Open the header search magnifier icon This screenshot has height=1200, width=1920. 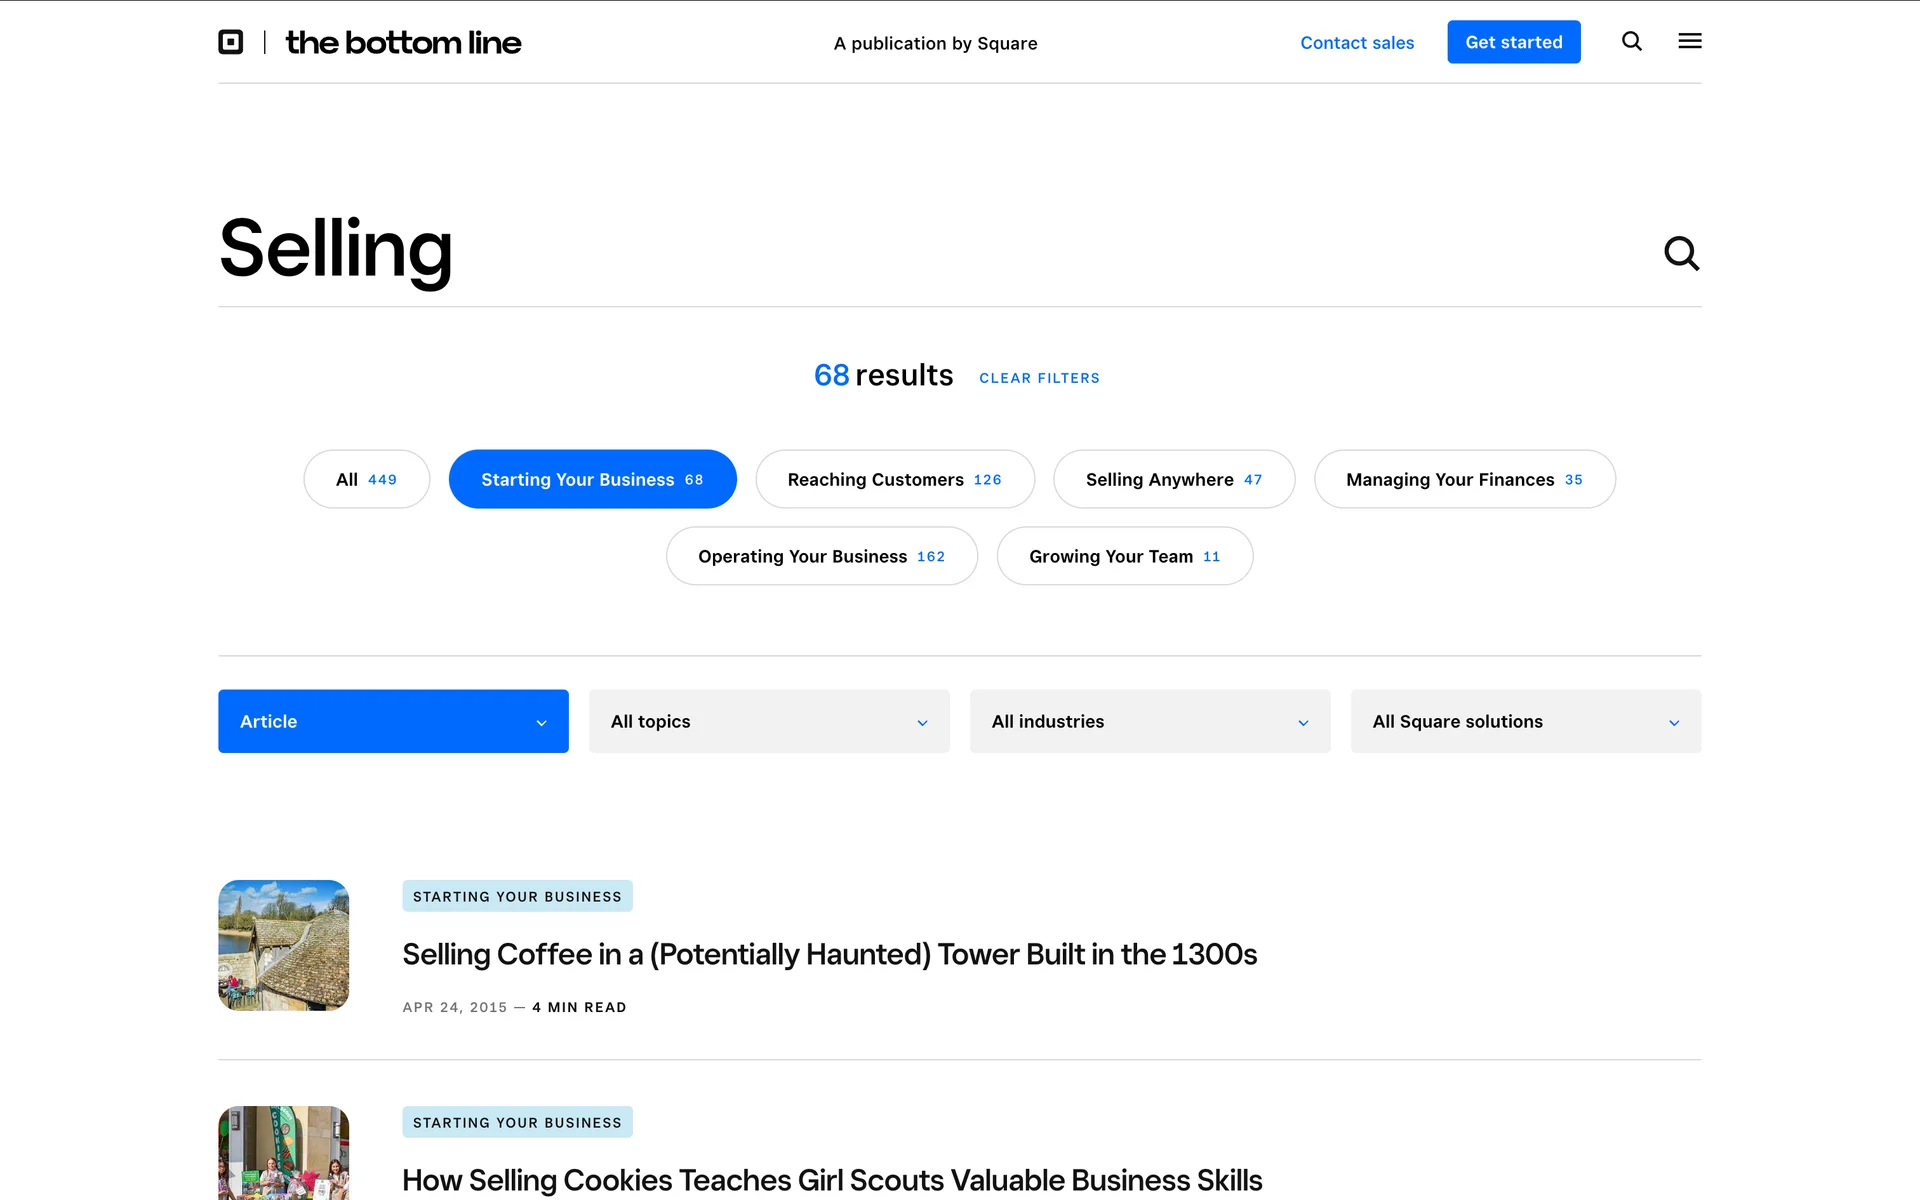click(1631, 41)
